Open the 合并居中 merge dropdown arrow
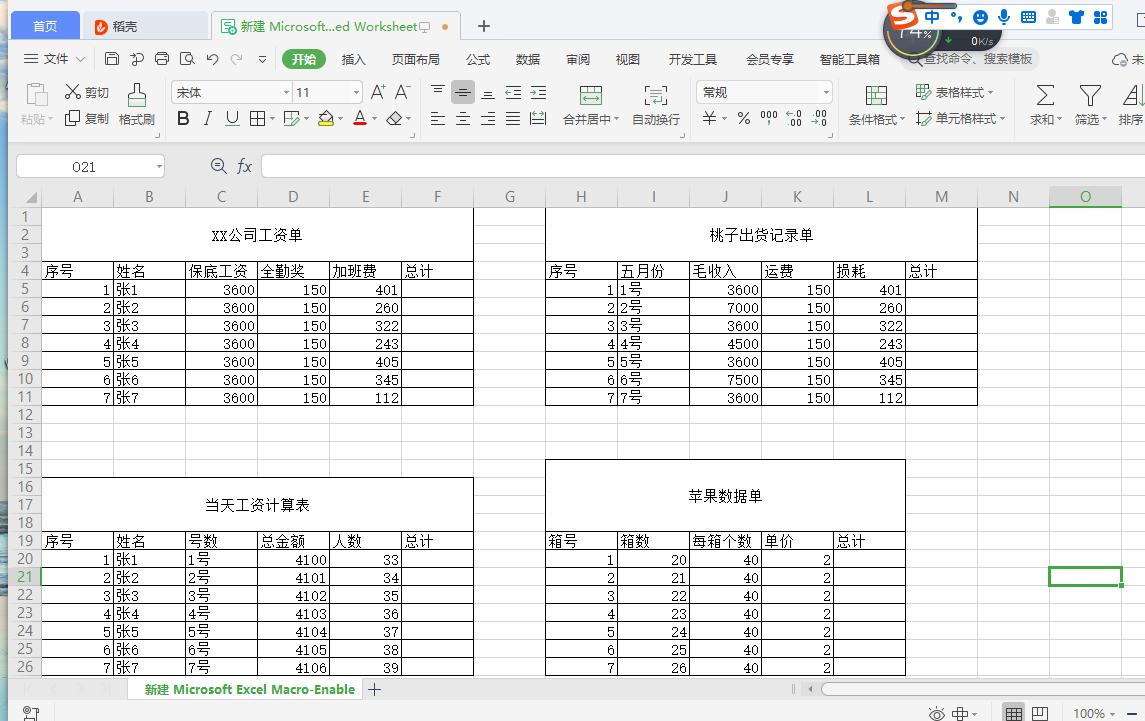Screen dimensions: 1145x721 click(x=616, y=118)
